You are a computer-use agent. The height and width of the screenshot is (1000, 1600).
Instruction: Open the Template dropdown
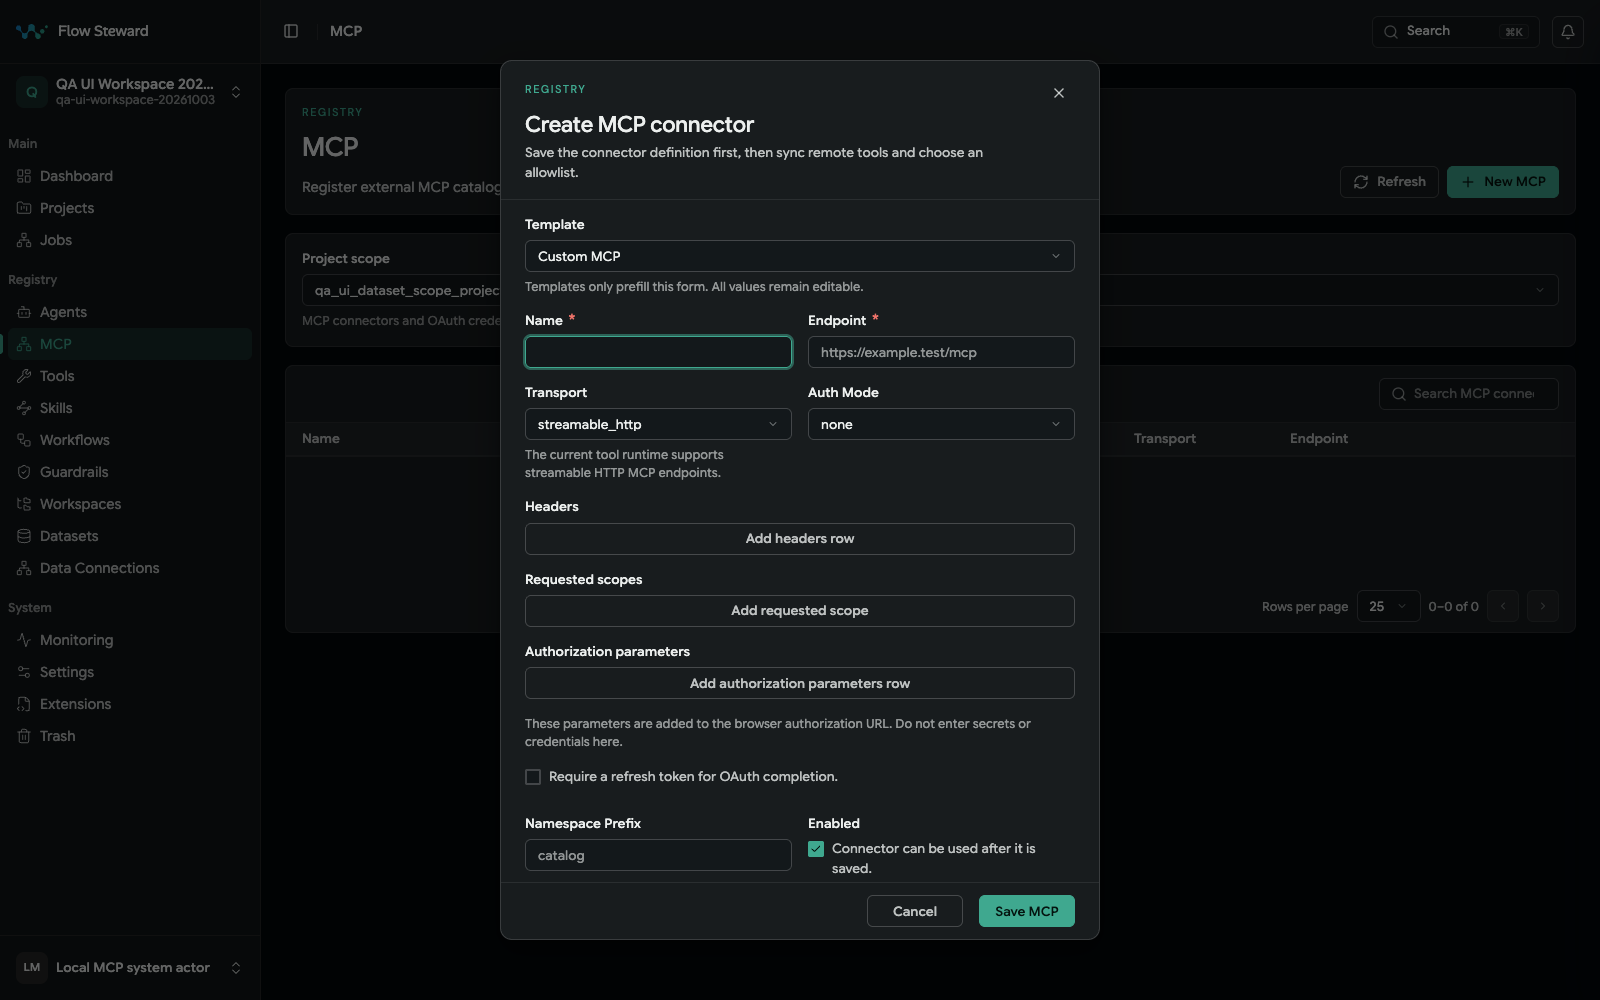800,256
